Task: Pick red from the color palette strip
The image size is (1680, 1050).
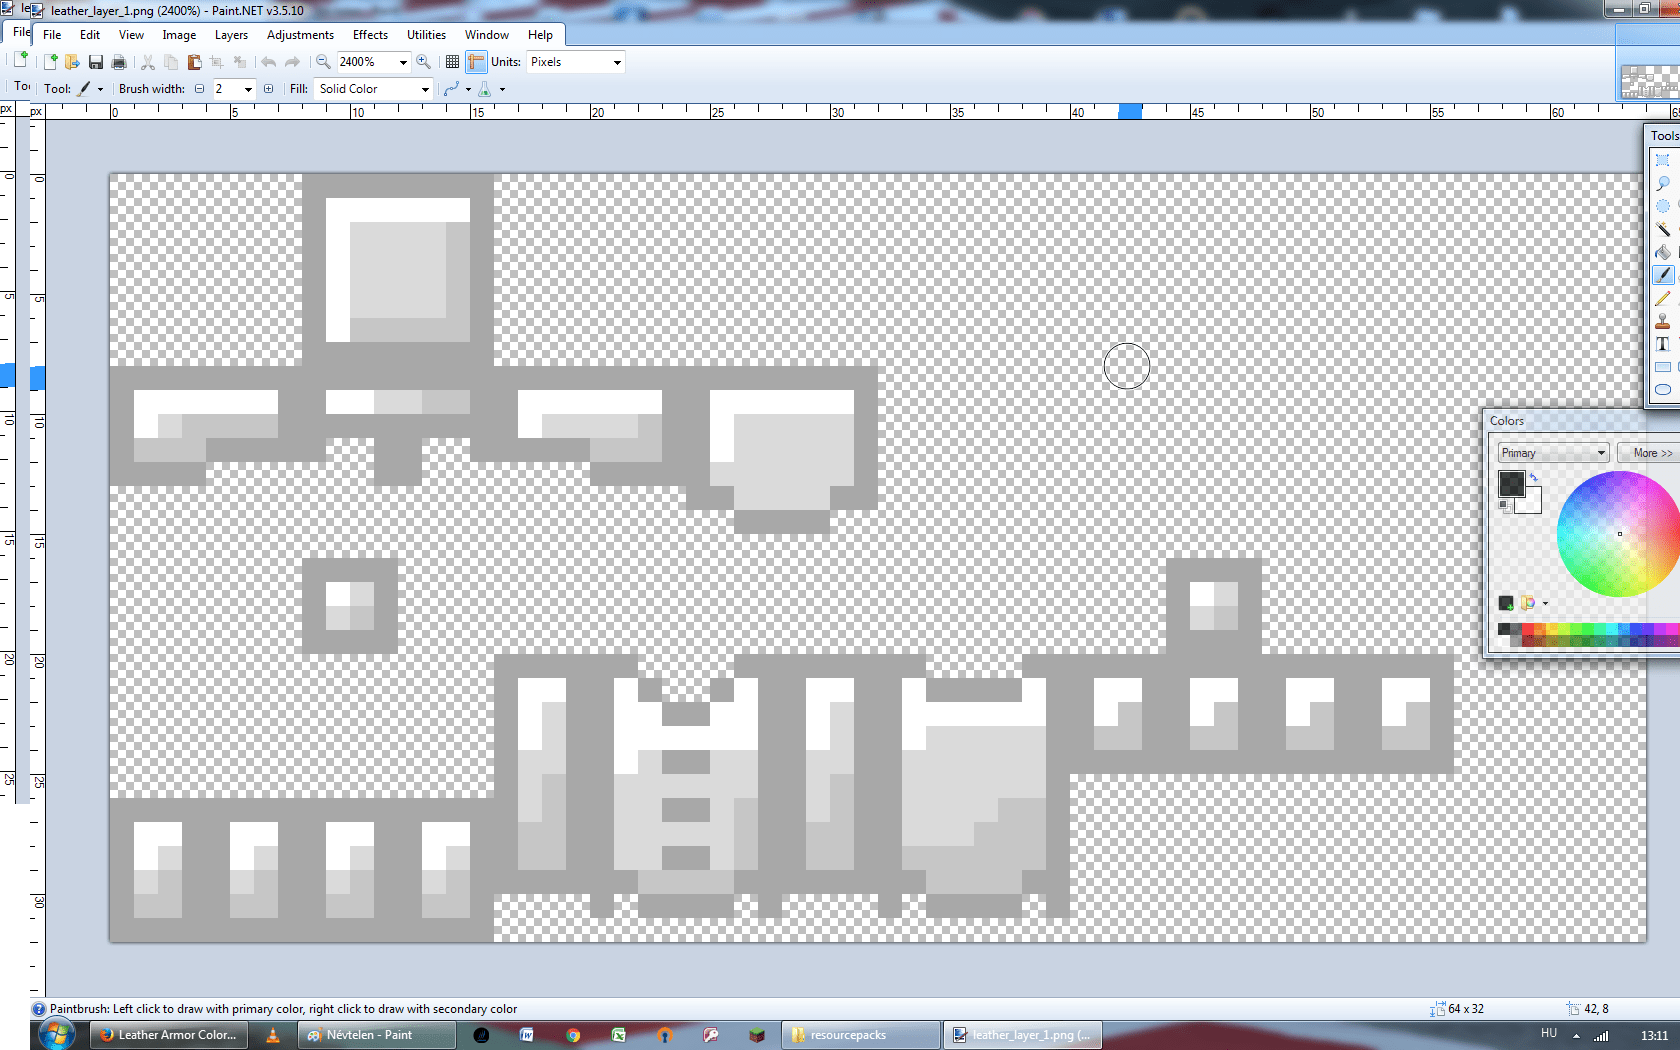Action: 1527,629
